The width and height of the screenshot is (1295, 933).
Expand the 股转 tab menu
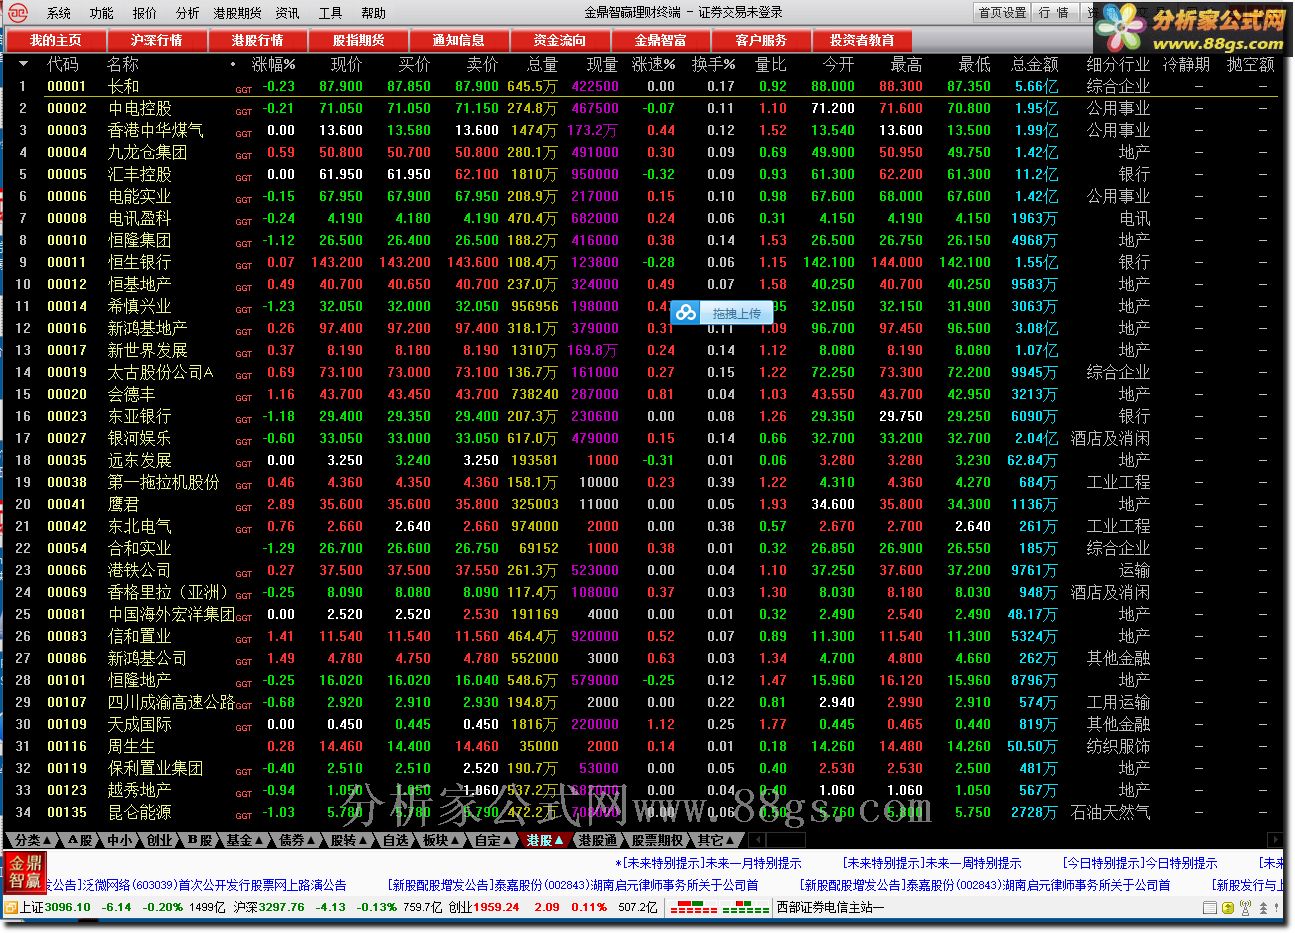pyautogui.click(x=350, y=841)
